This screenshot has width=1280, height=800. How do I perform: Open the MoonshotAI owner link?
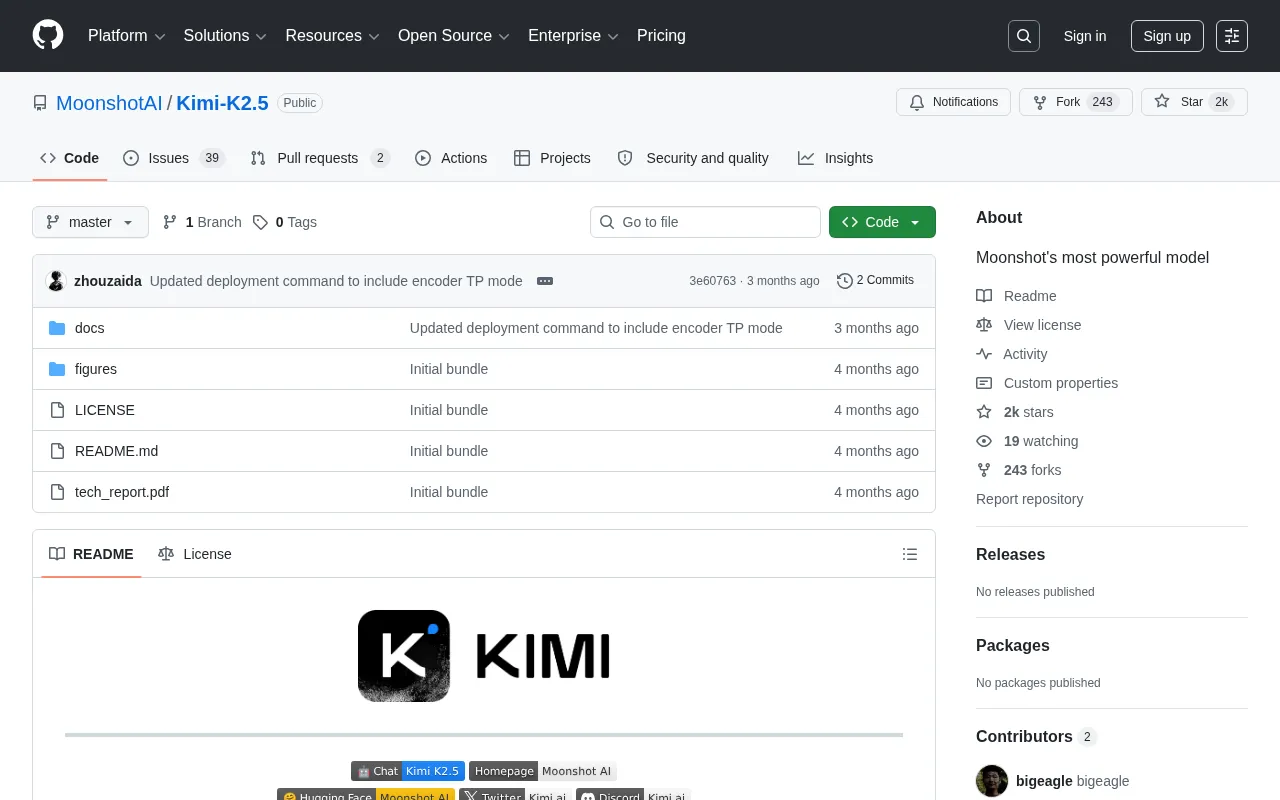[109, 103]
